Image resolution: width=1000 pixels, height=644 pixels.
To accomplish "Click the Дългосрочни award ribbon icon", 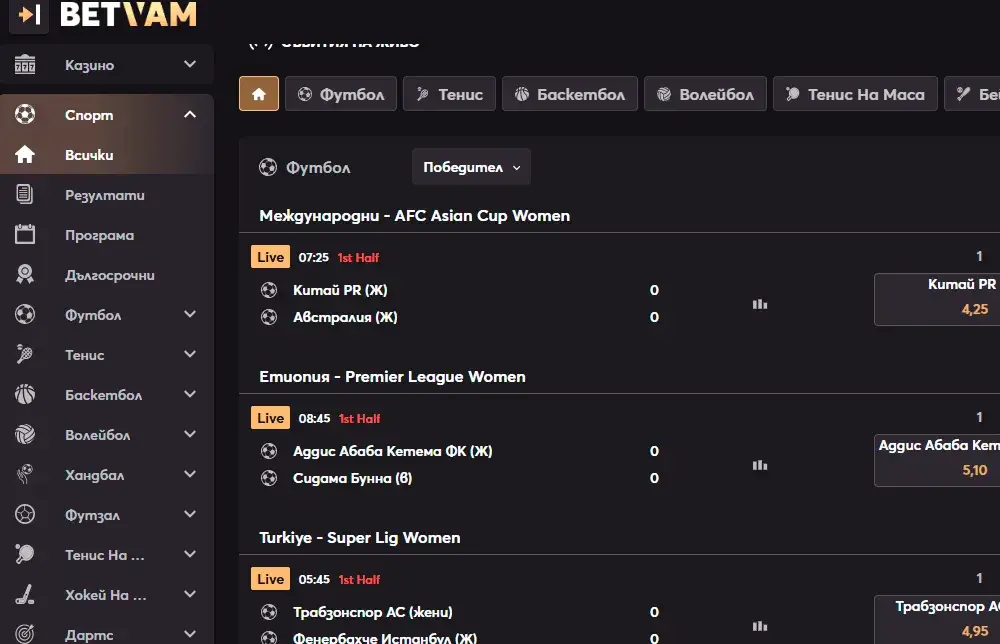I will 25,275.
